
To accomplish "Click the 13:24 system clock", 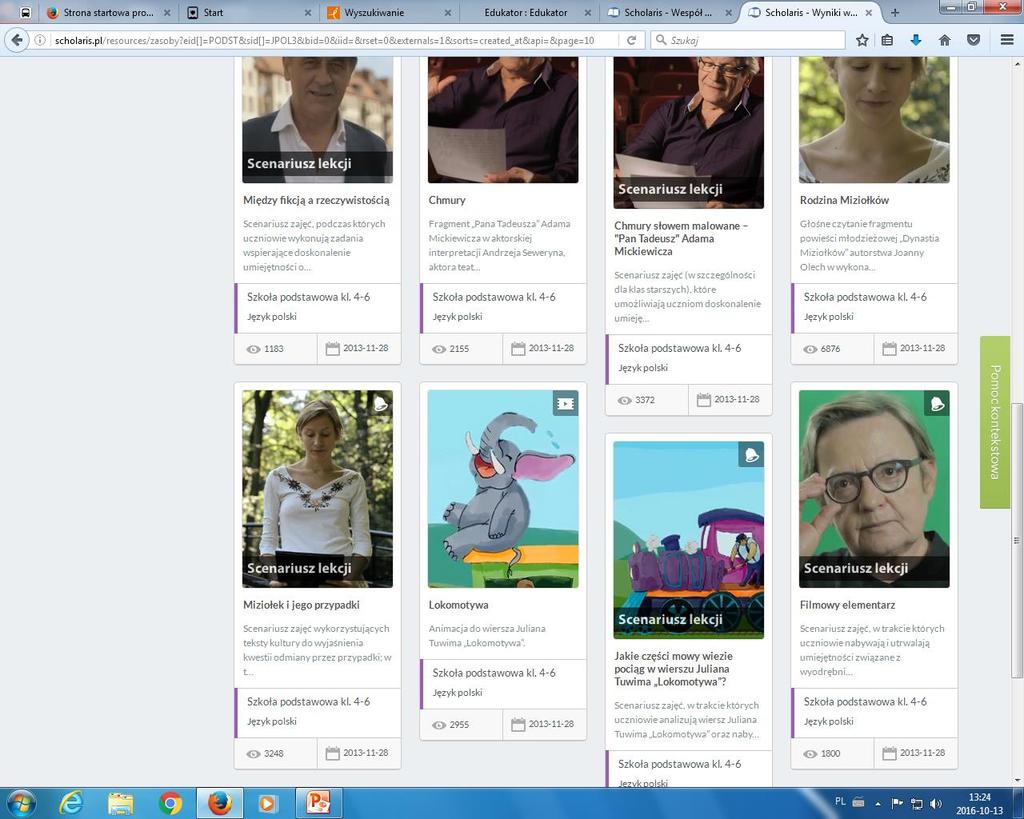I will tap(980, 797).
